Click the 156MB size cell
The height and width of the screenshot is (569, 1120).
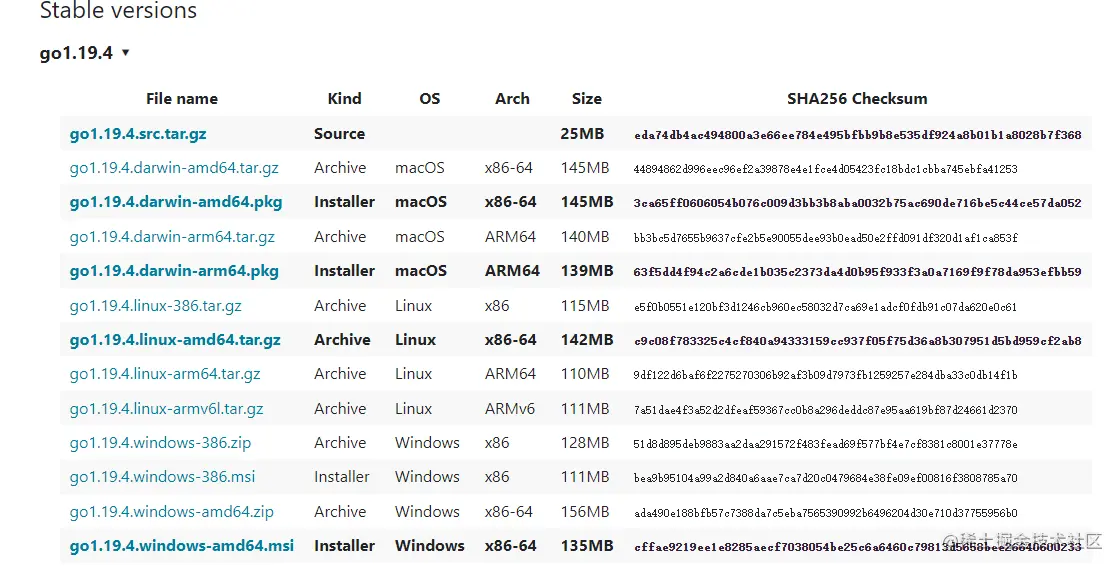pos(585,512)
